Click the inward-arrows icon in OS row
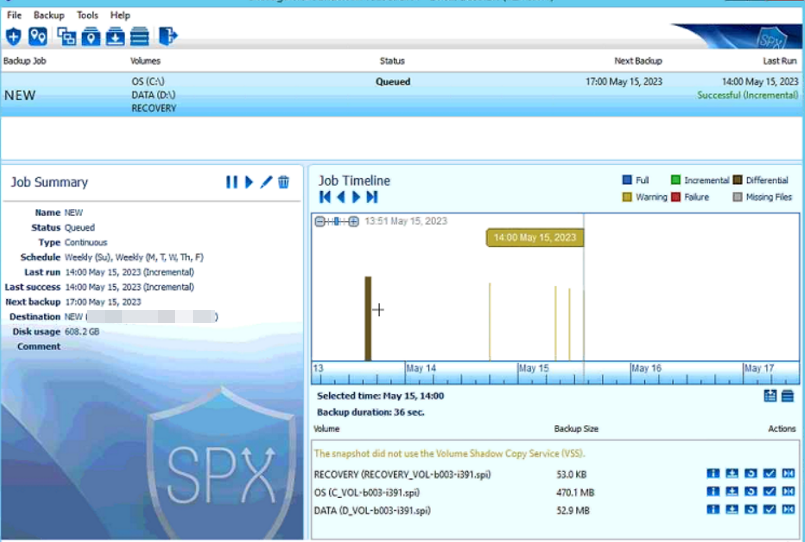 tap(788, 492)
